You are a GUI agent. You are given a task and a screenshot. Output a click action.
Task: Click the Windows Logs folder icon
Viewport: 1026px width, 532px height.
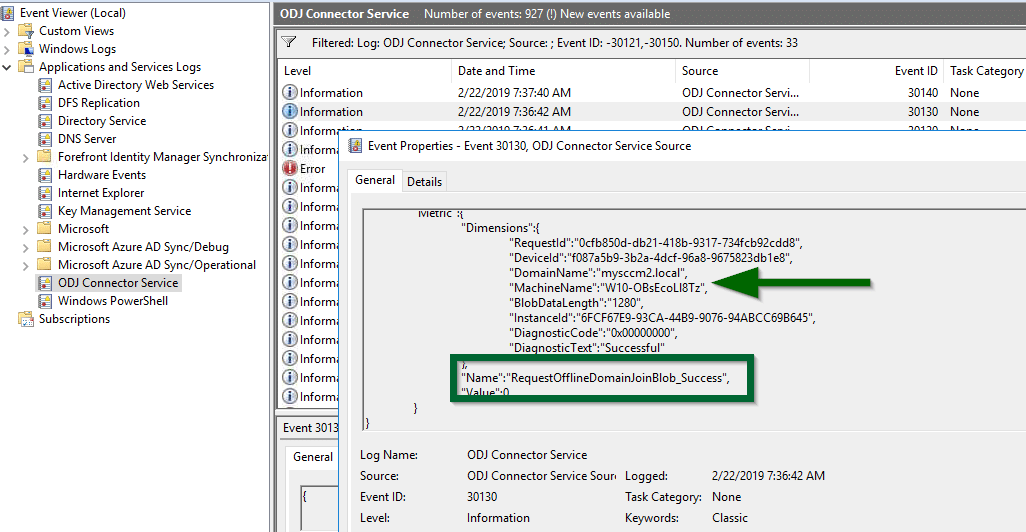pos(26,49)
